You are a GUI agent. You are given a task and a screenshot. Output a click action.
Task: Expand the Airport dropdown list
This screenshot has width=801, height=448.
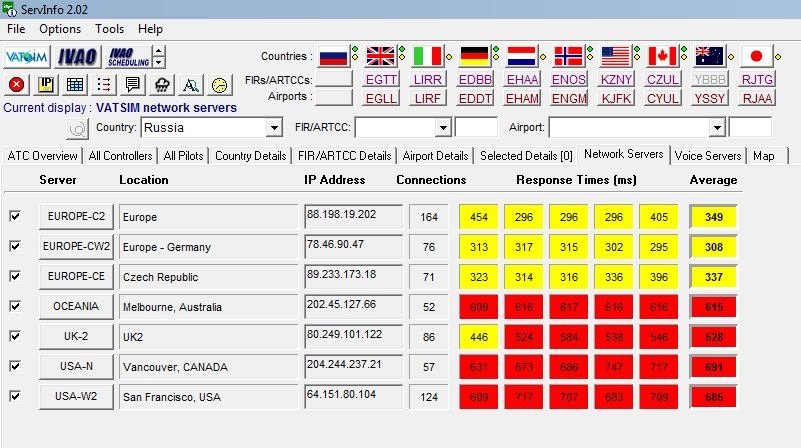716,128
